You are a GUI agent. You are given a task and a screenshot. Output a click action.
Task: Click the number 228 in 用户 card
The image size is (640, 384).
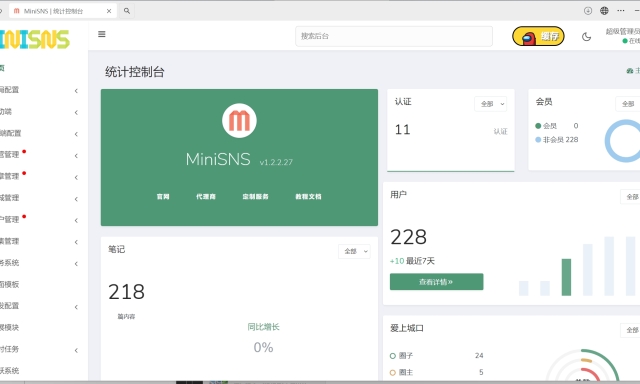409,237
